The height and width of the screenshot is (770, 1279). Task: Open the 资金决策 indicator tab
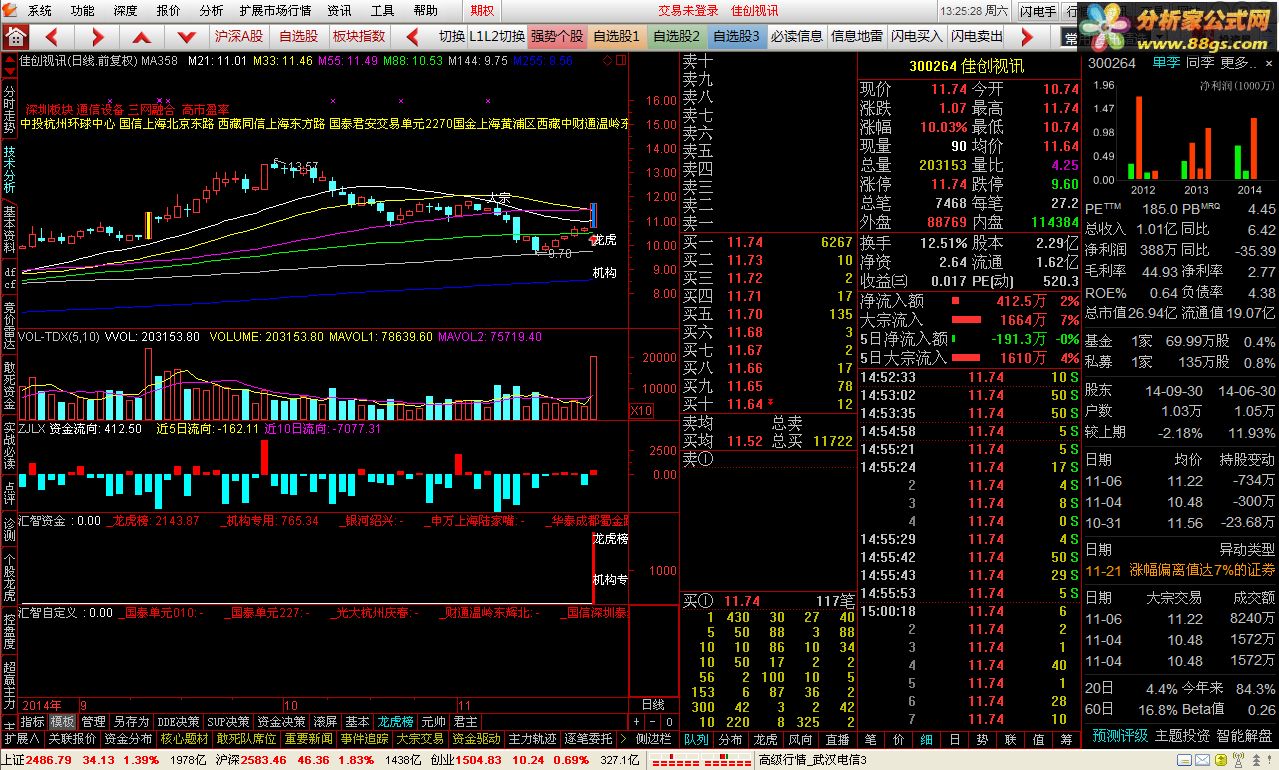coord(281,721)
